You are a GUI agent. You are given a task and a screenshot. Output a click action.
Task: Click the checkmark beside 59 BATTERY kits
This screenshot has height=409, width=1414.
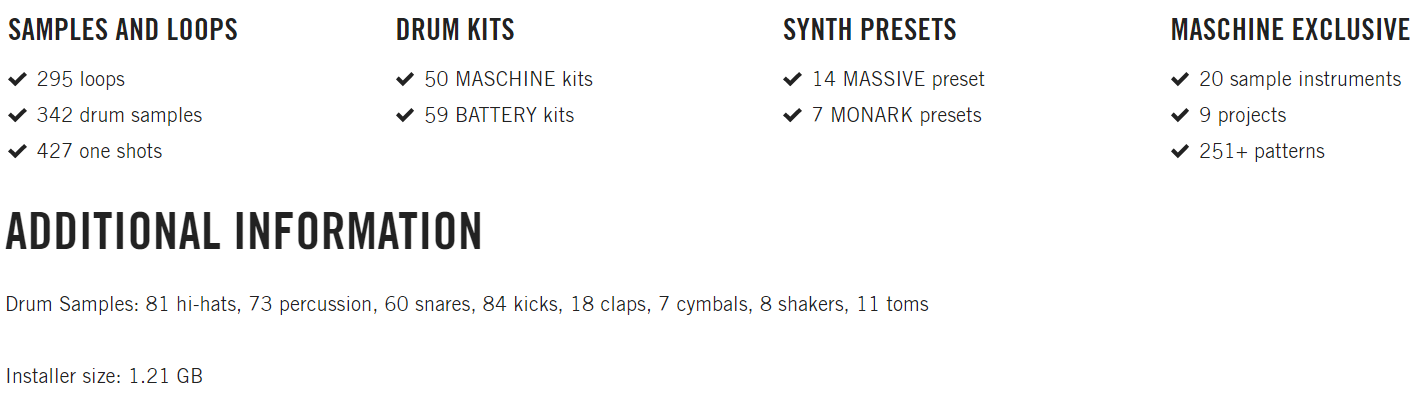tap(404, 115)
